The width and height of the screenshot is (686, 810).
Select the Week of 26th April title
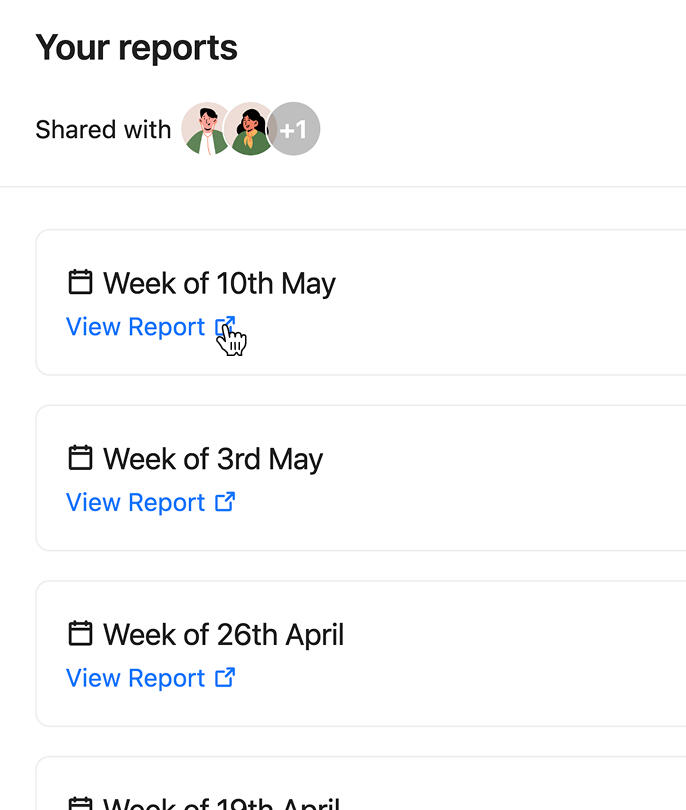(x=223, y=635)
